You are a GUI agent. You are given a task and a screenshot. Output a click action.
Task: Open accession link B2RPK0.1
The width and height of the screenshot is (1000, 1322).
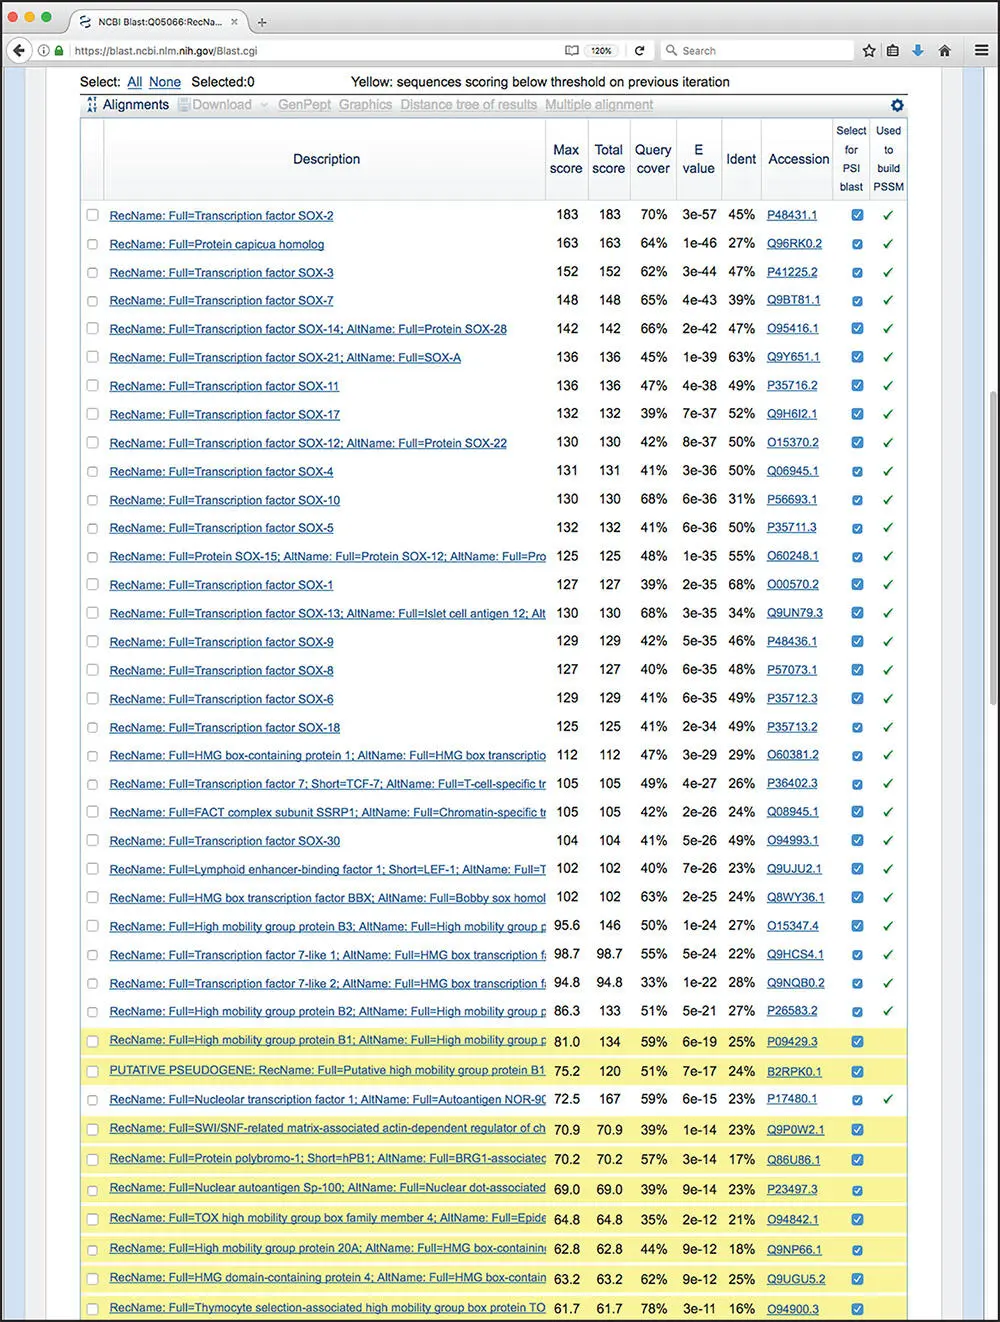[794, 1071]
